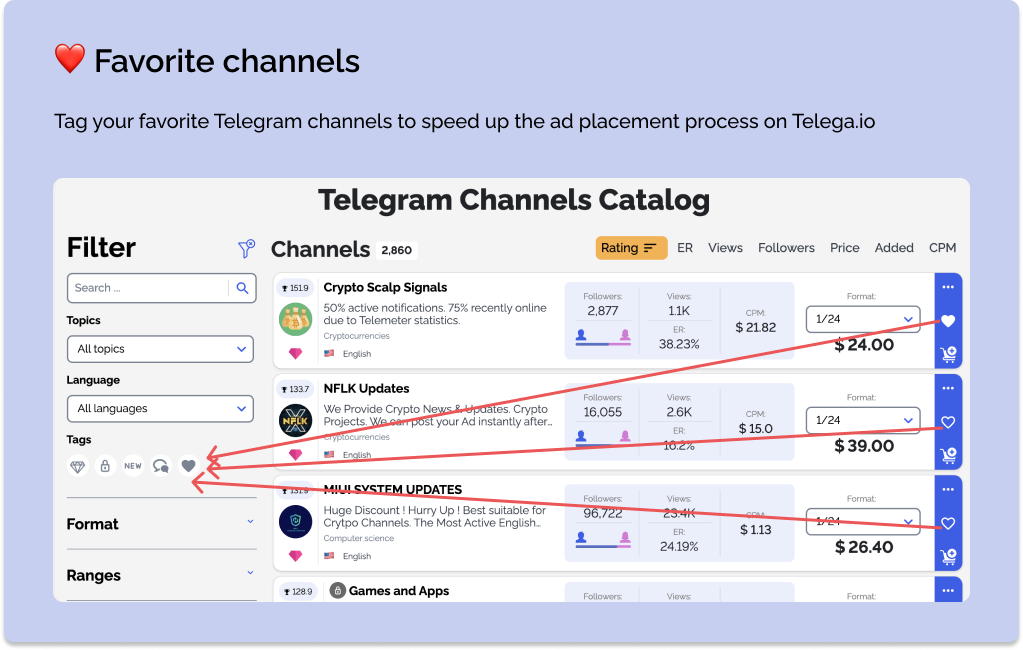This screenshot has width=1023, height=650.
Task: Click the sort-order icon inside Rating button
Action: pos(650,248)
